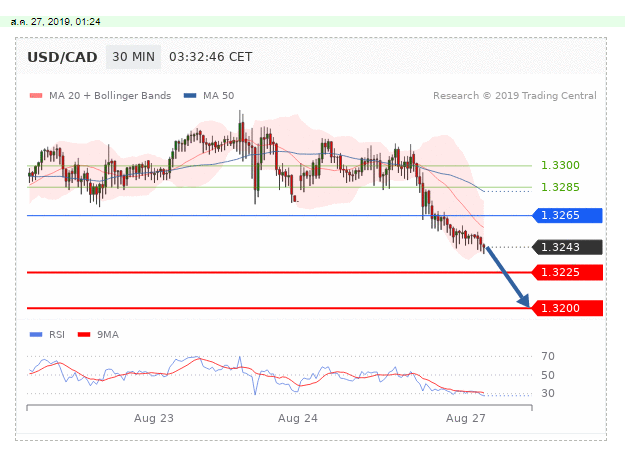This screenshot has height=460, width=625.
Task: Click the blue MA 50 legend swatch
Action: click(x=190, y=96)
